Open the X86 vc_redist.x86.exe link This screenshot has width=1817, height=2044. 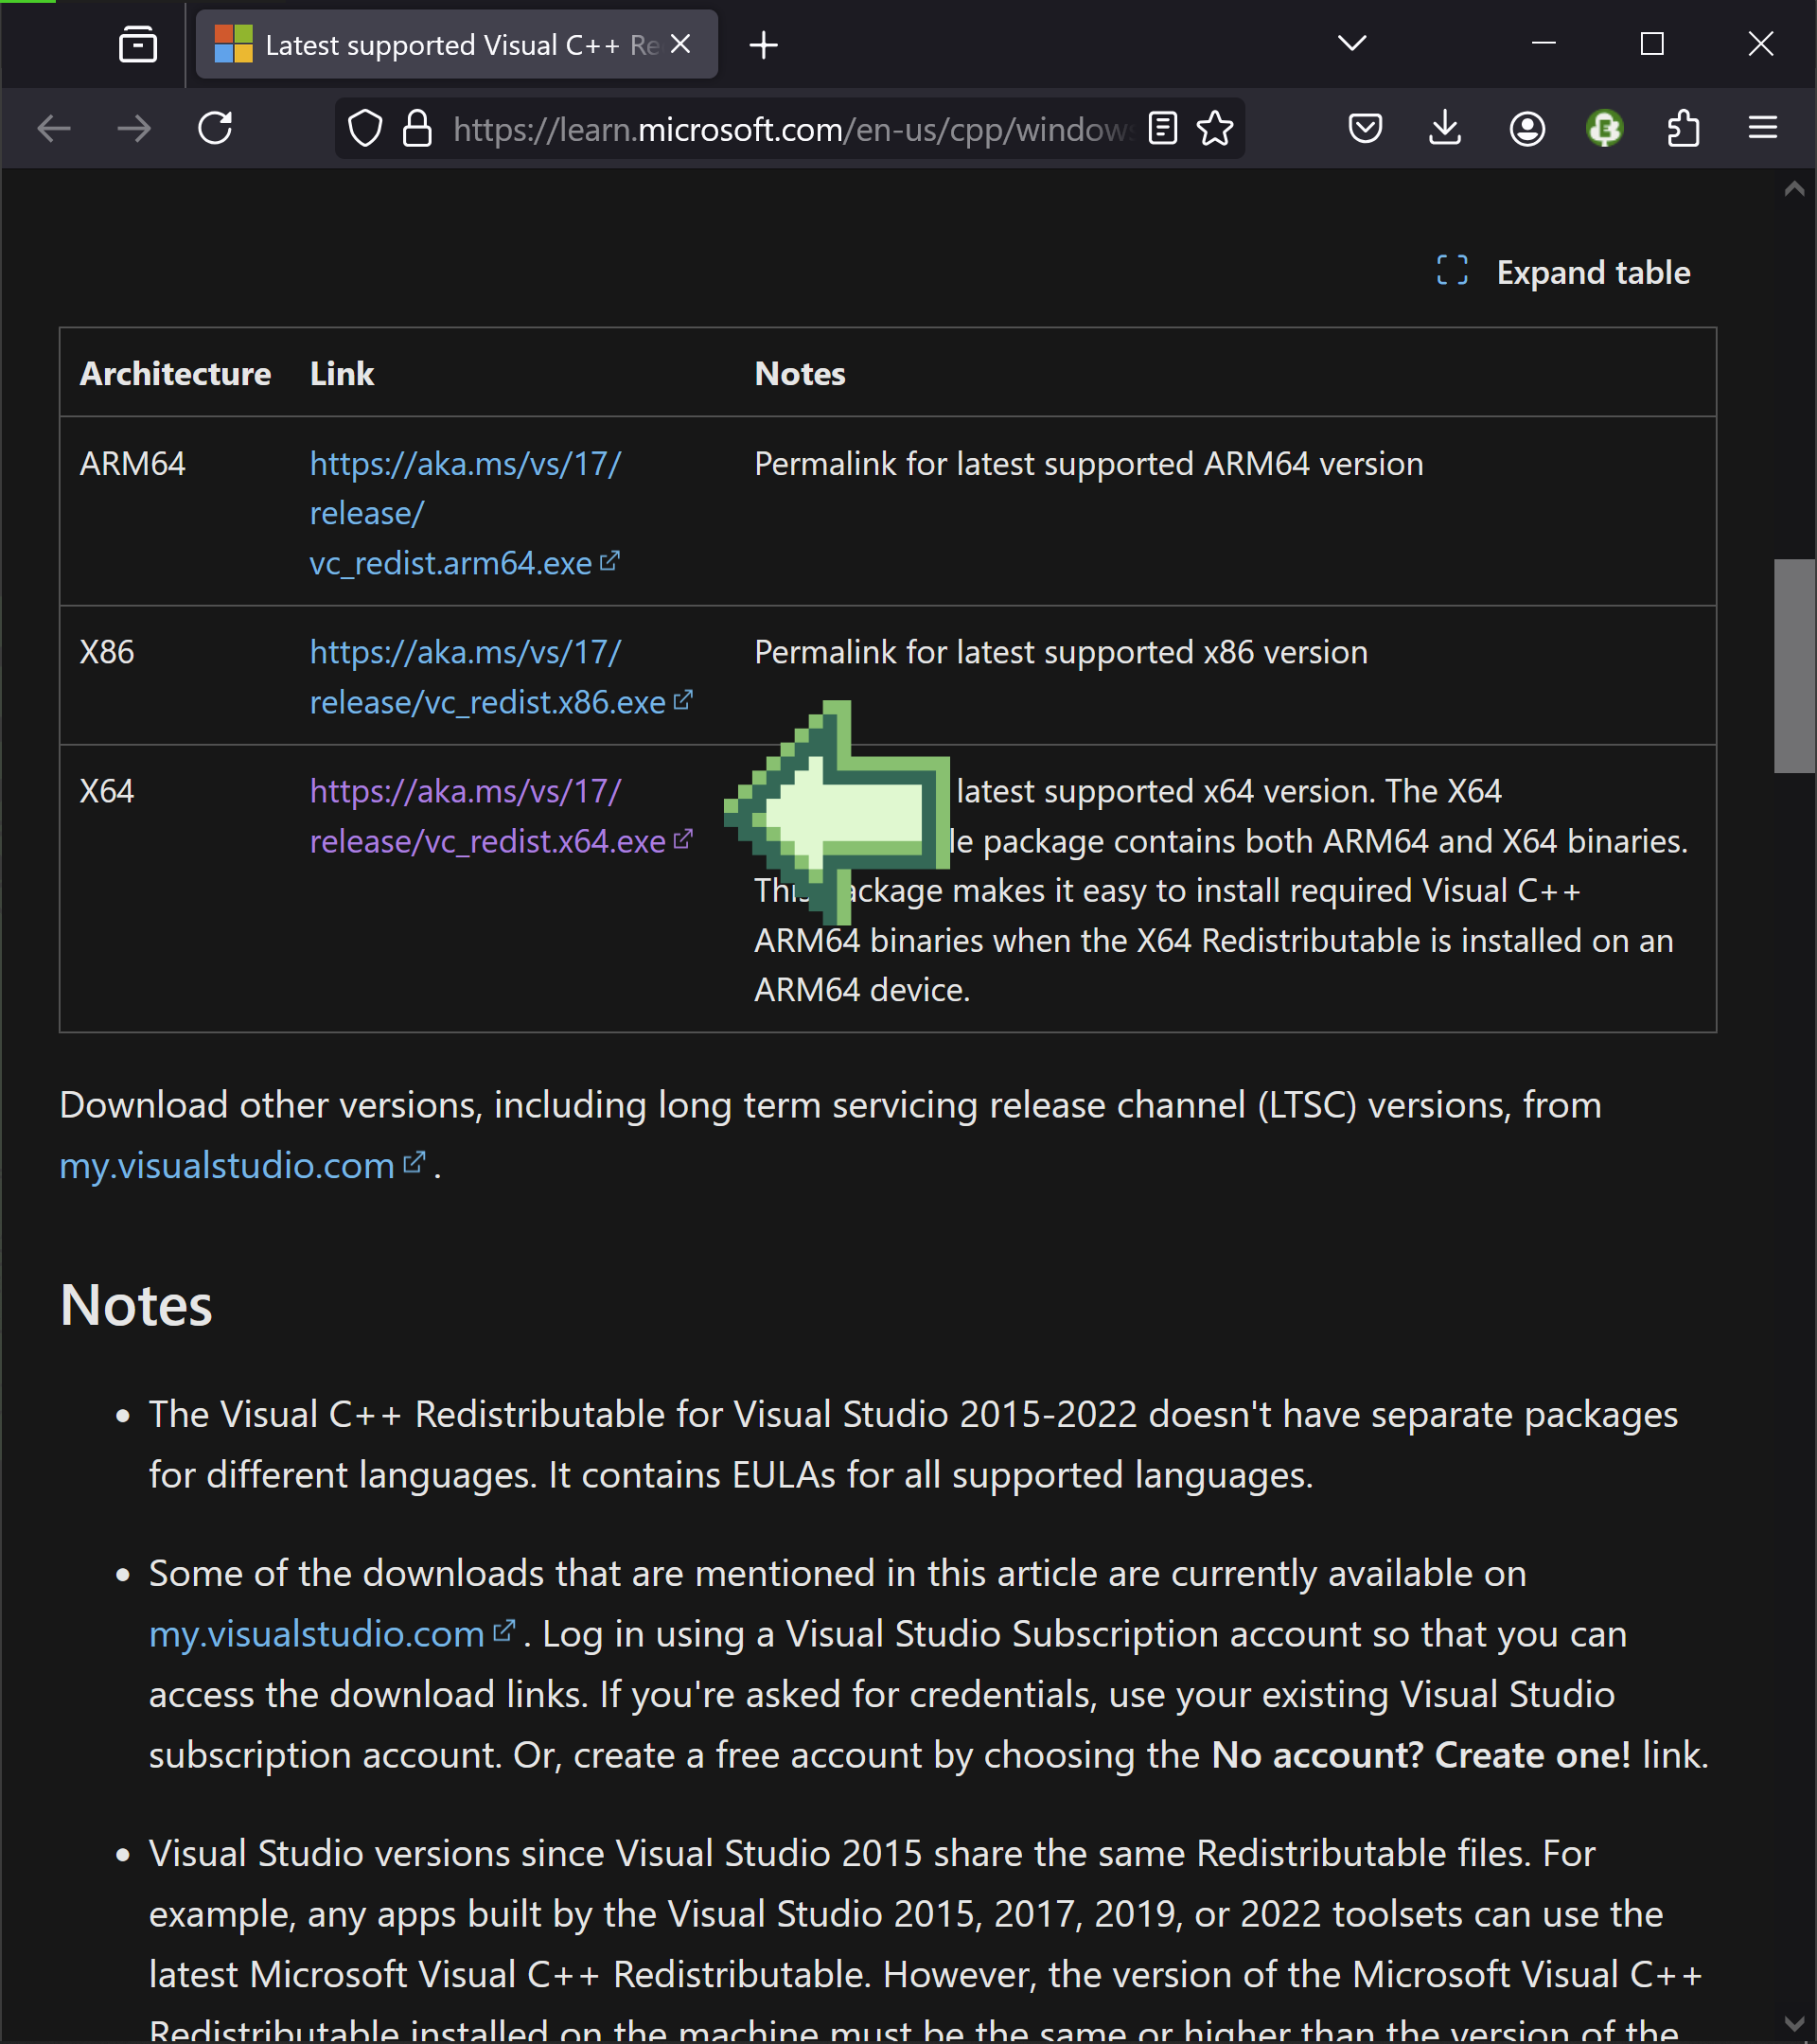pos(501,677)
